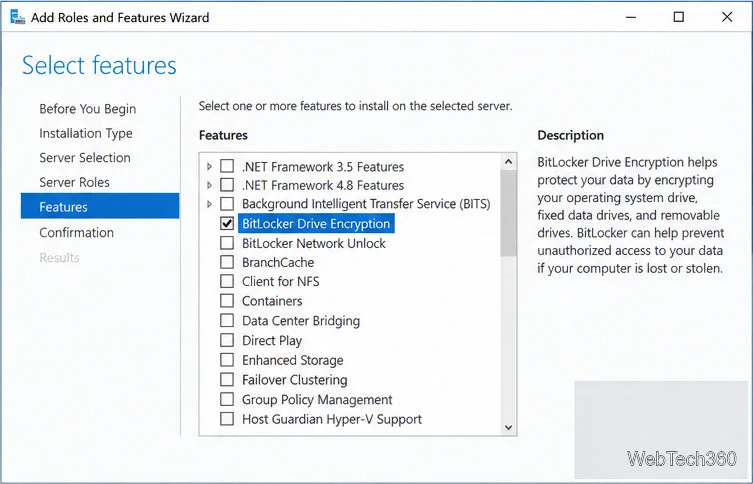
Task: Select the Features step in sidebar
Action: 100,206
